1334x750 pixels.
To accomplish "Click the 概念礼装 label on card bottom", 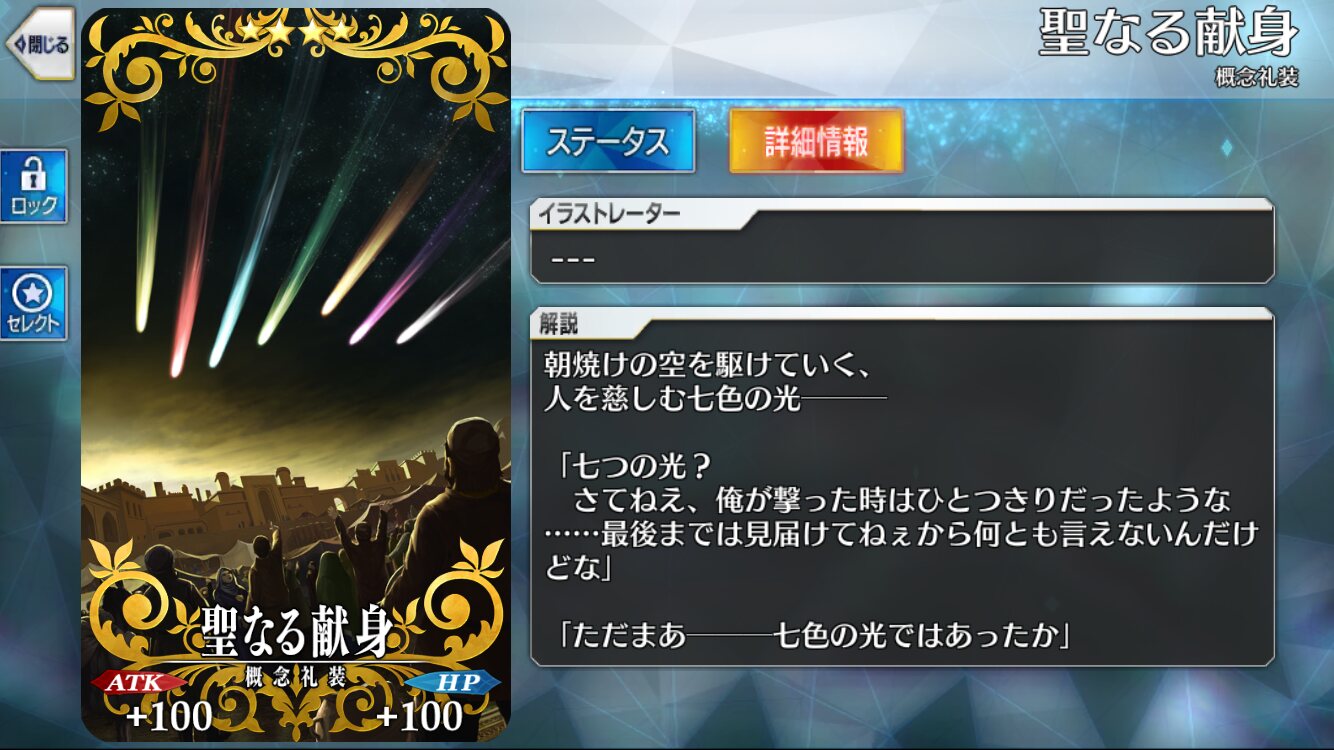I will 296,676.
